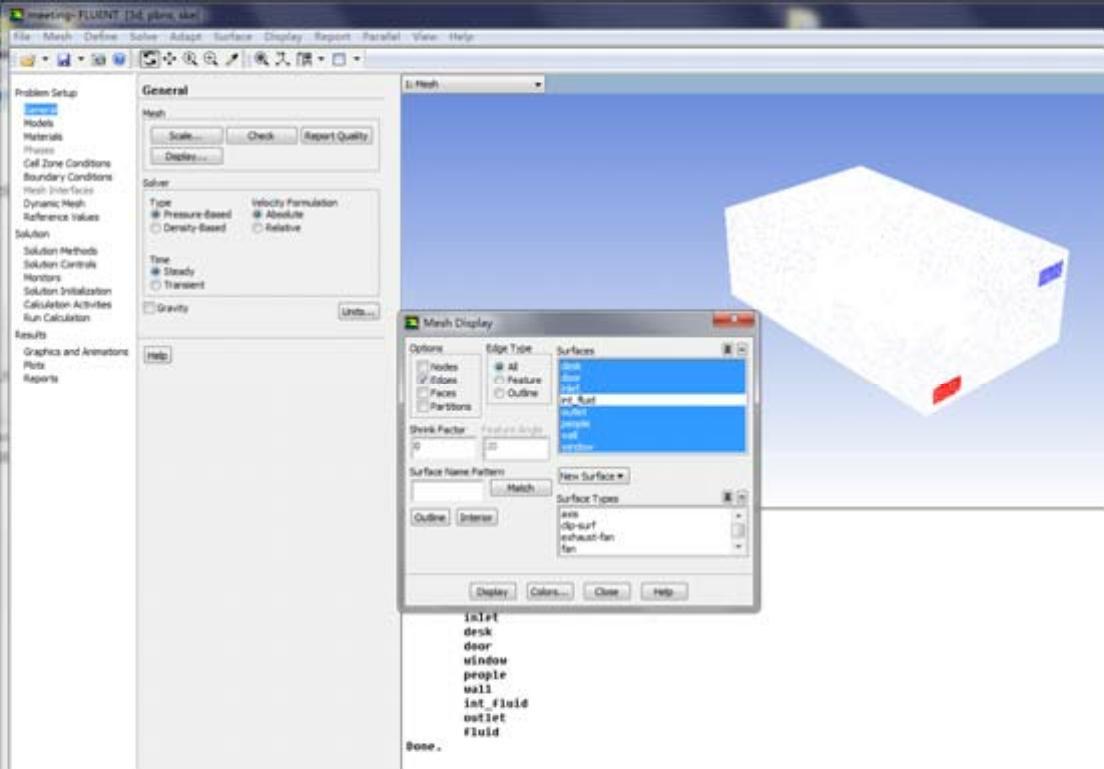The image size is (1104, 769).
Task: Click the Surface Name Pattern input field
Action: pyautogui.click(x=447, y=490)
